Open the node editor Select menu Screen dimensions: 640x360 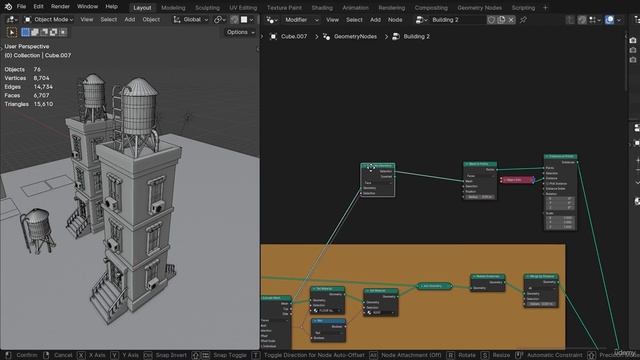[354, 20]
